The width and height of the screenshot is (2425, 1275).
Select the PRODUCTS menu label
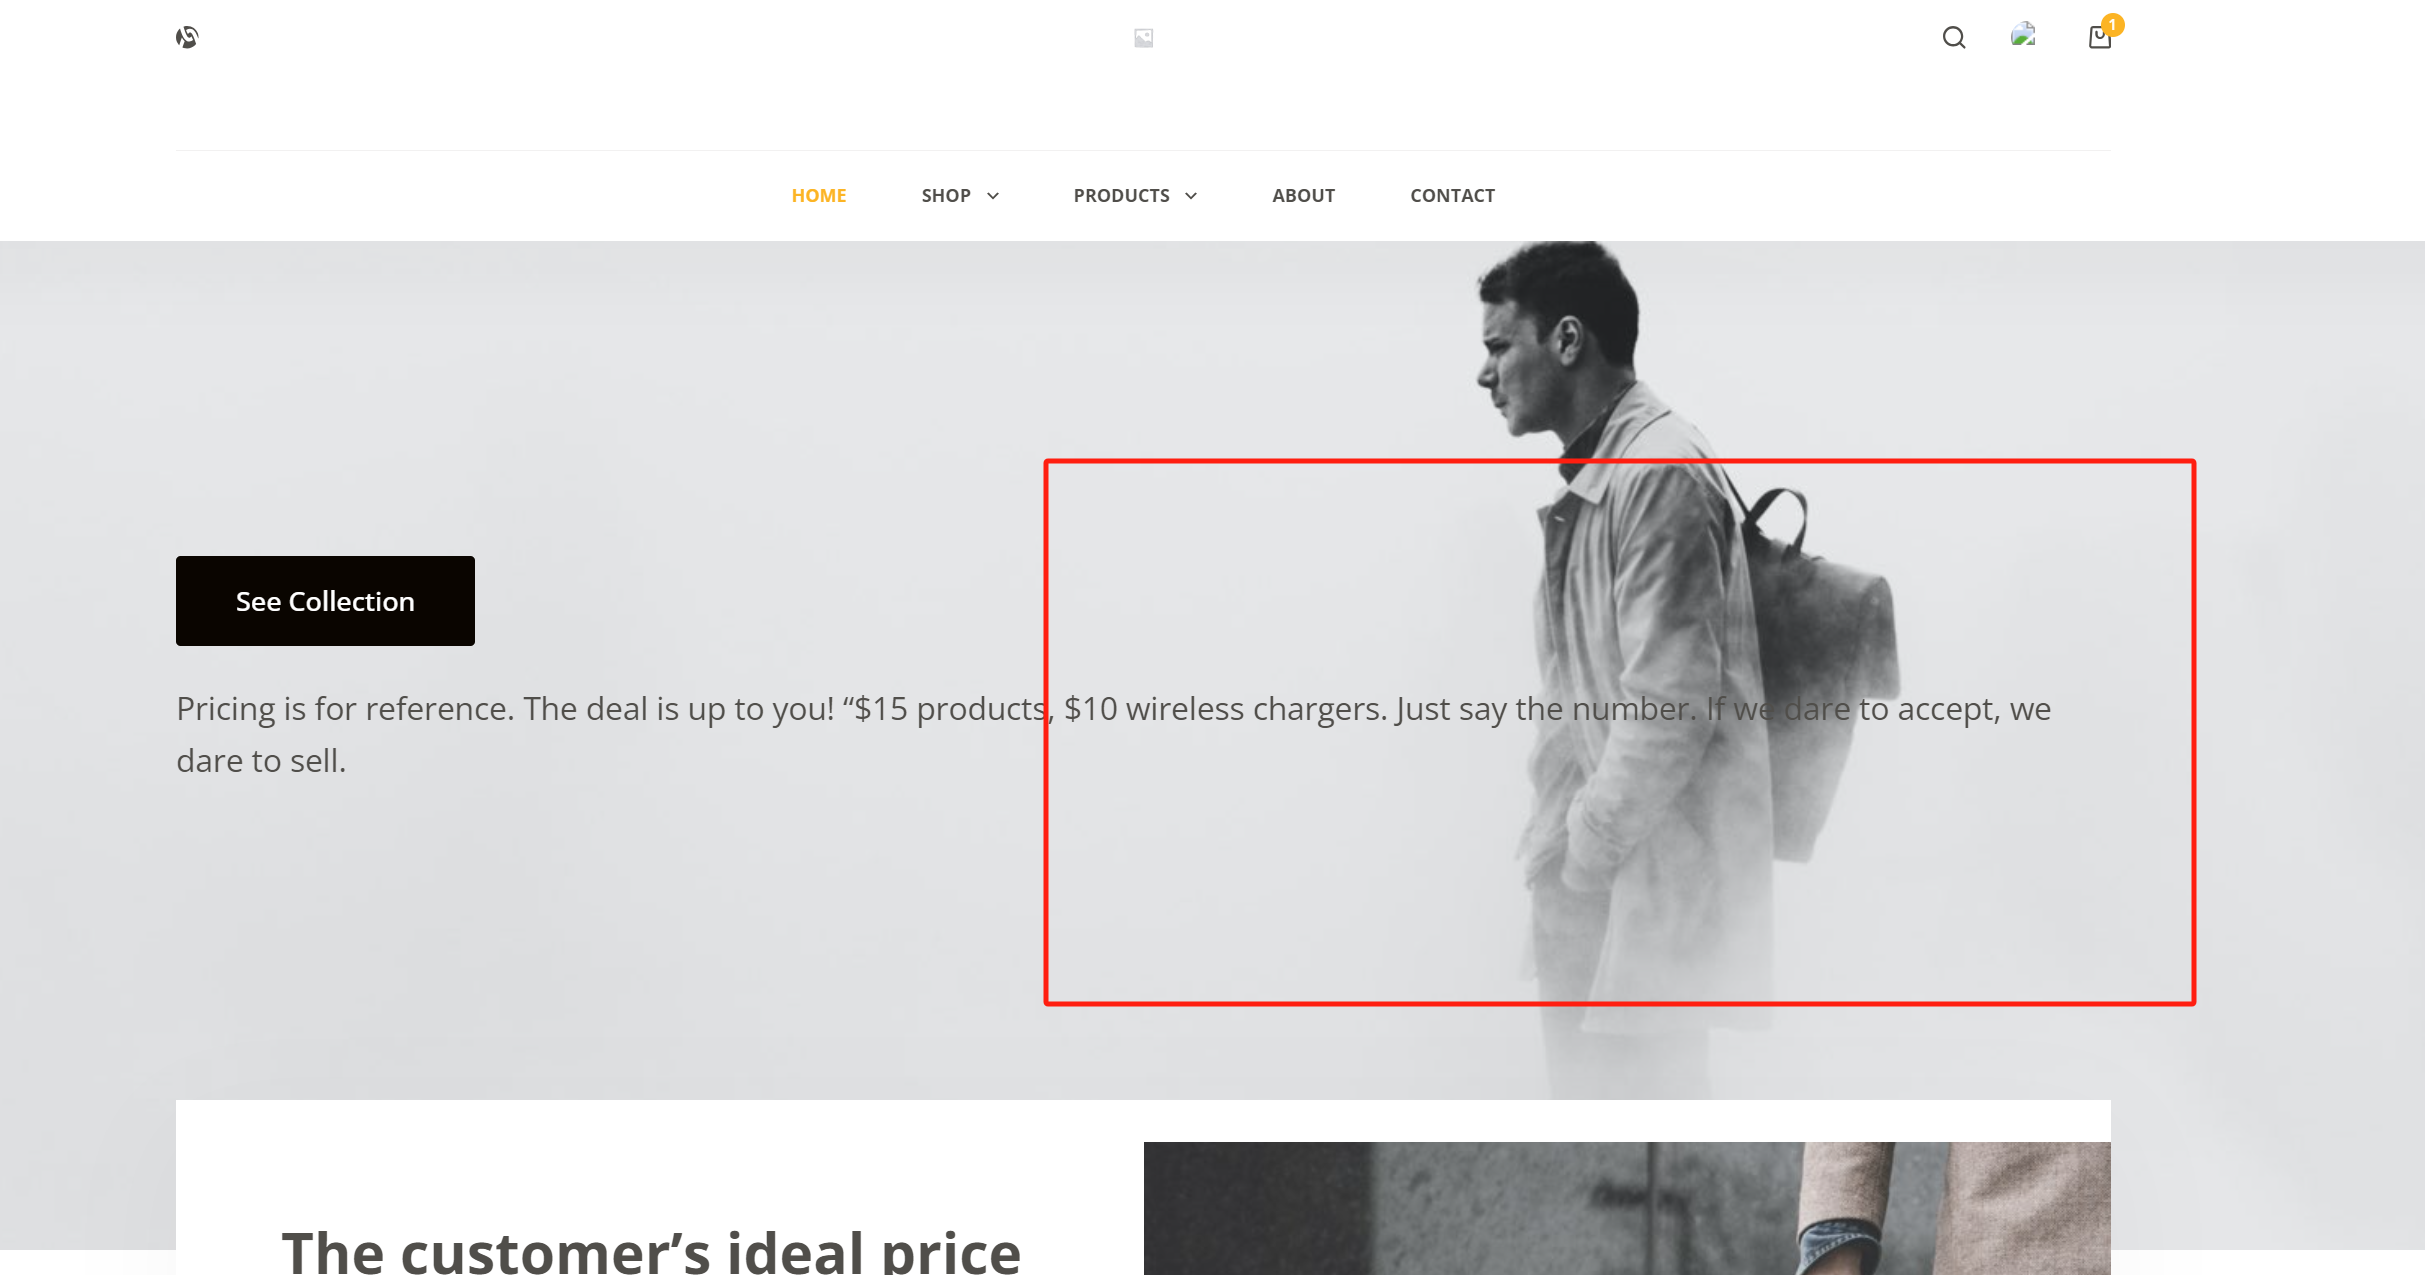coord(1122,196)
